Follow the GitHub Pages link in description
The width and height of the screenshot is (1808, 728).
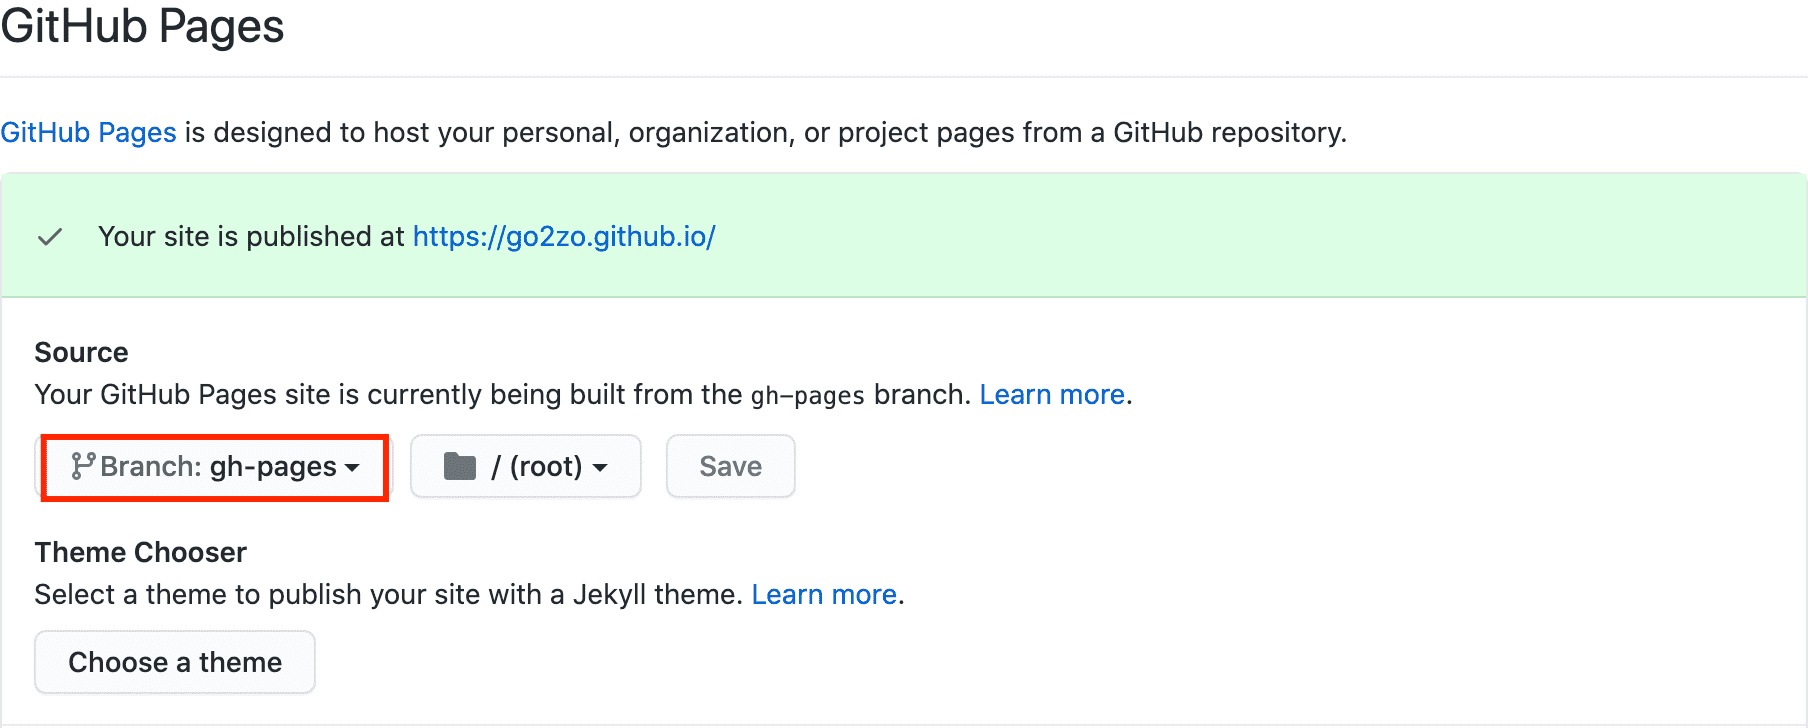(x=88, y=133)
